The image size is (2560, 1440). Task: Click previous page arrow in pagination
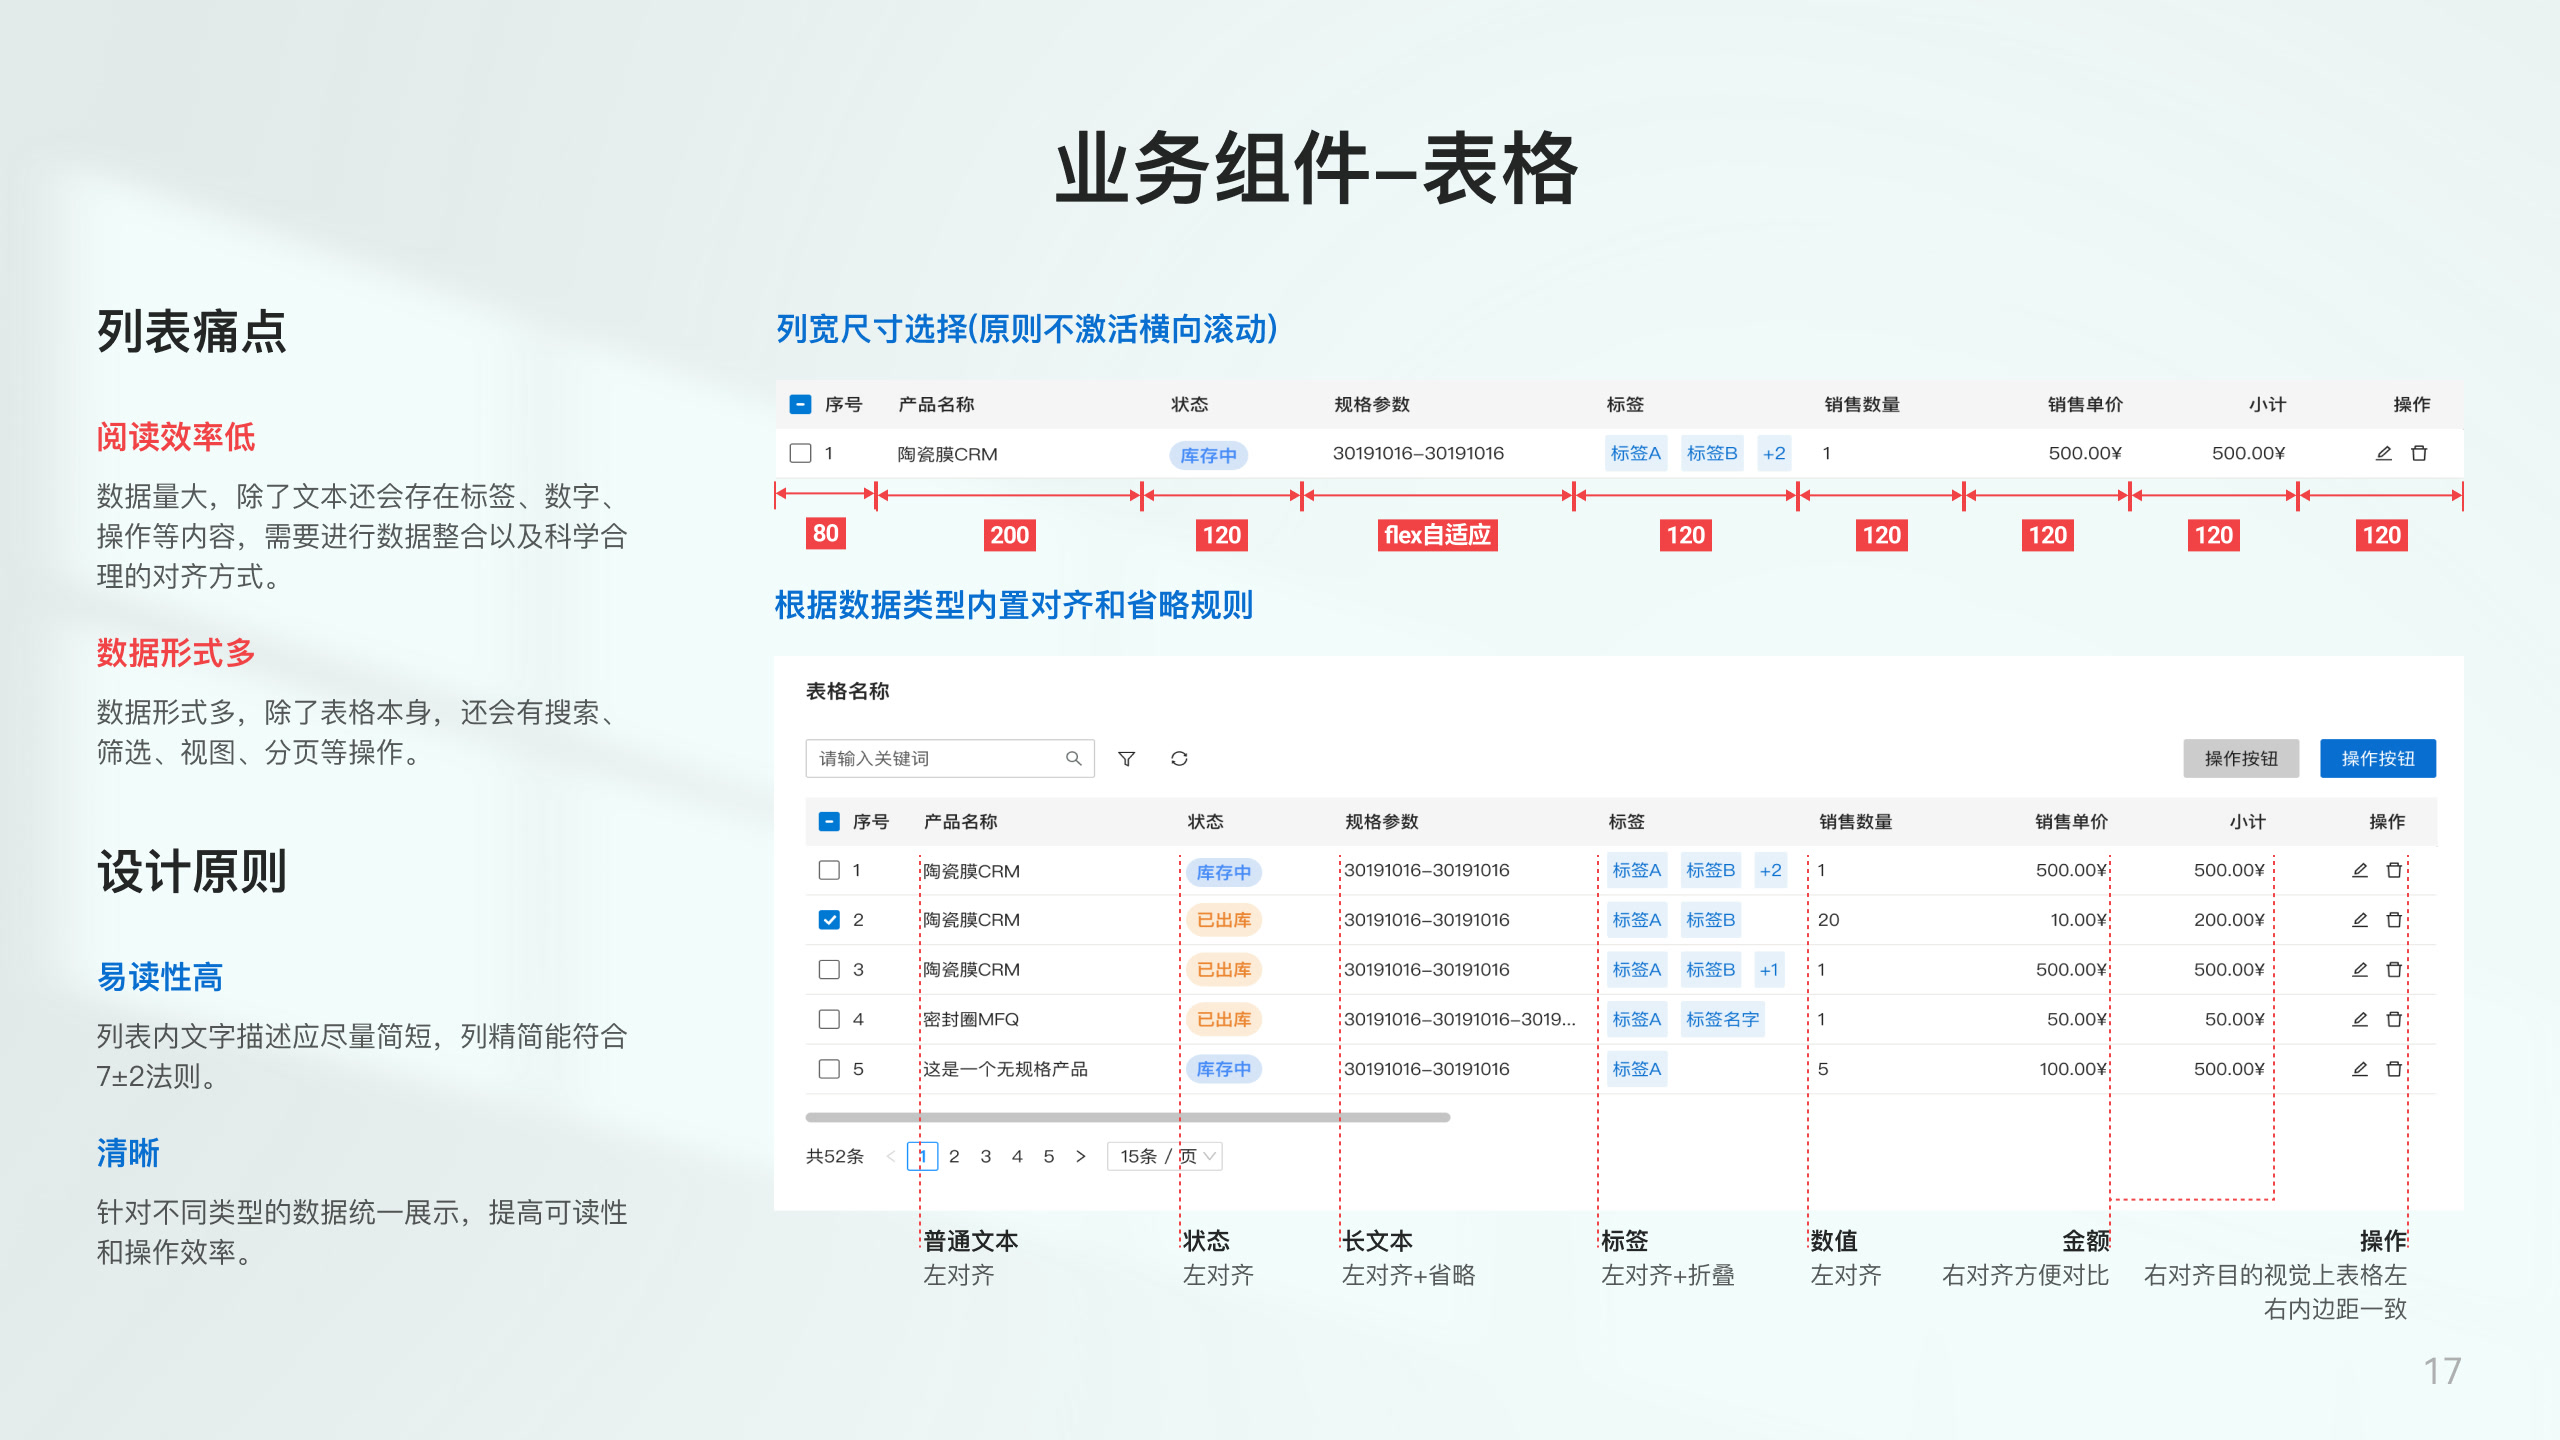point(890,1156)
